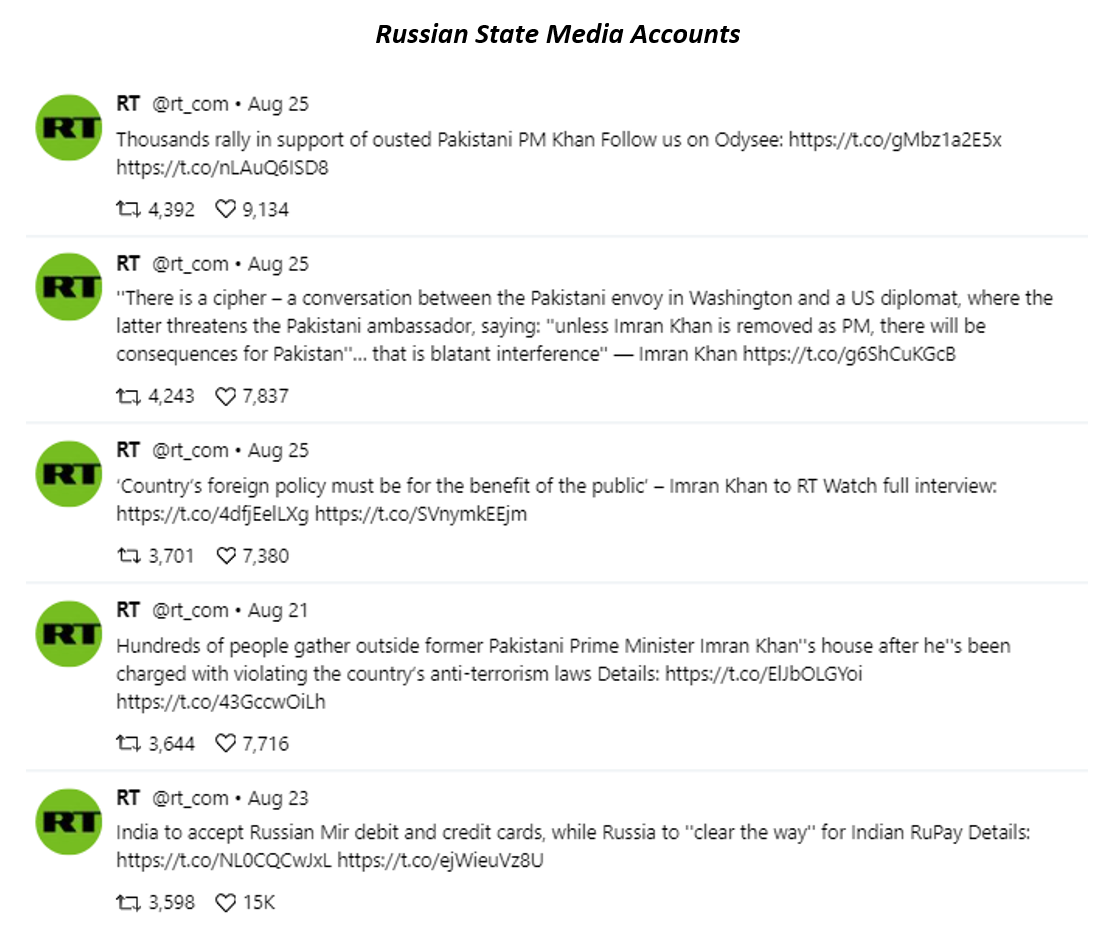
Task: Retweet the foreign policy interview tweet
Action: point(128,556)
